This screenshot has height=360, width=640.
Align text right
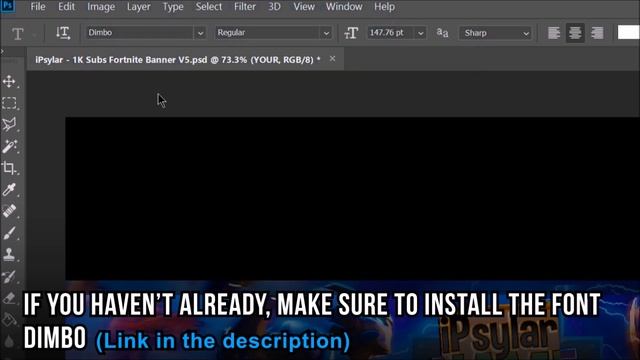(597, 33)
